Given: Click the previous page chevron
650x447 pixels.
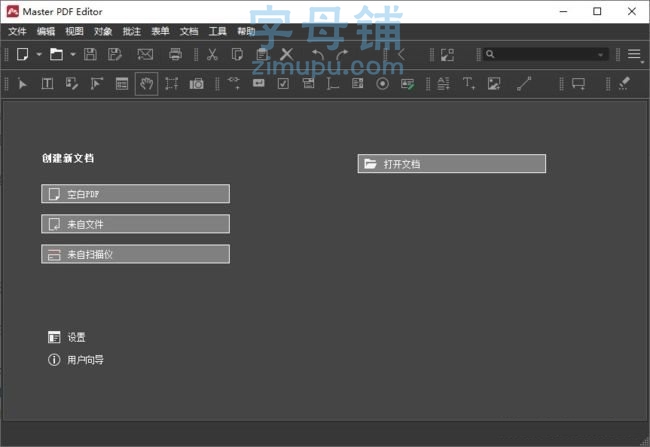Looking at the screenshot, I should tap(401, 54).
